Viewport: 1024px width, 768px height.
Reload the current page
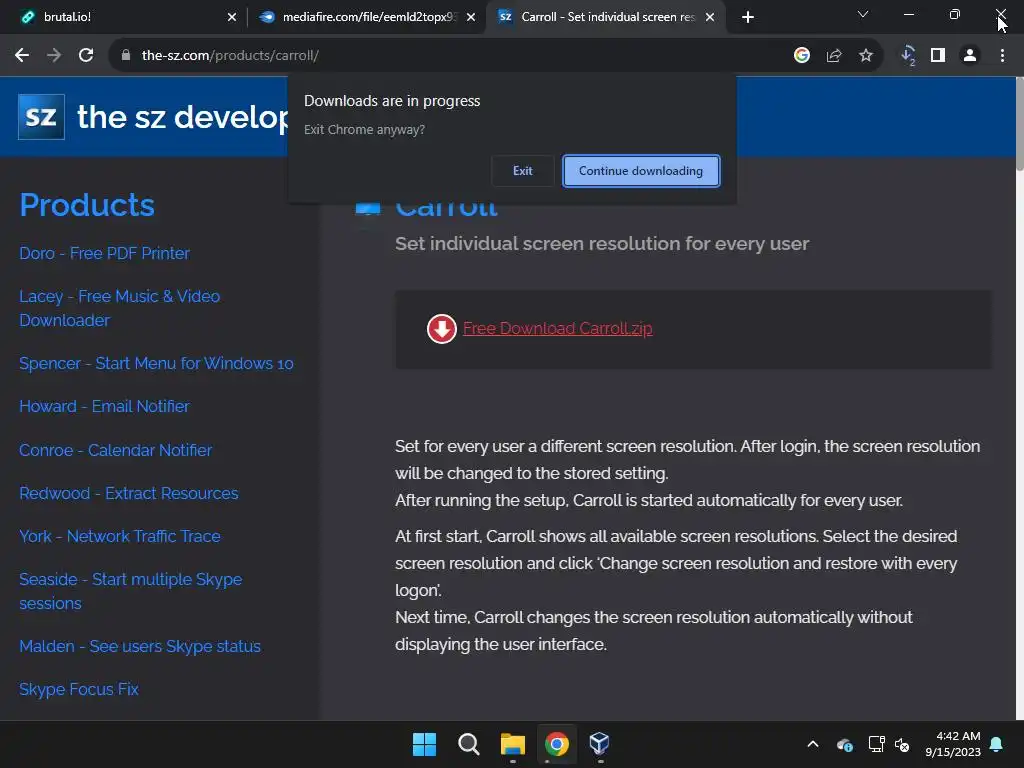pos(86,56)
